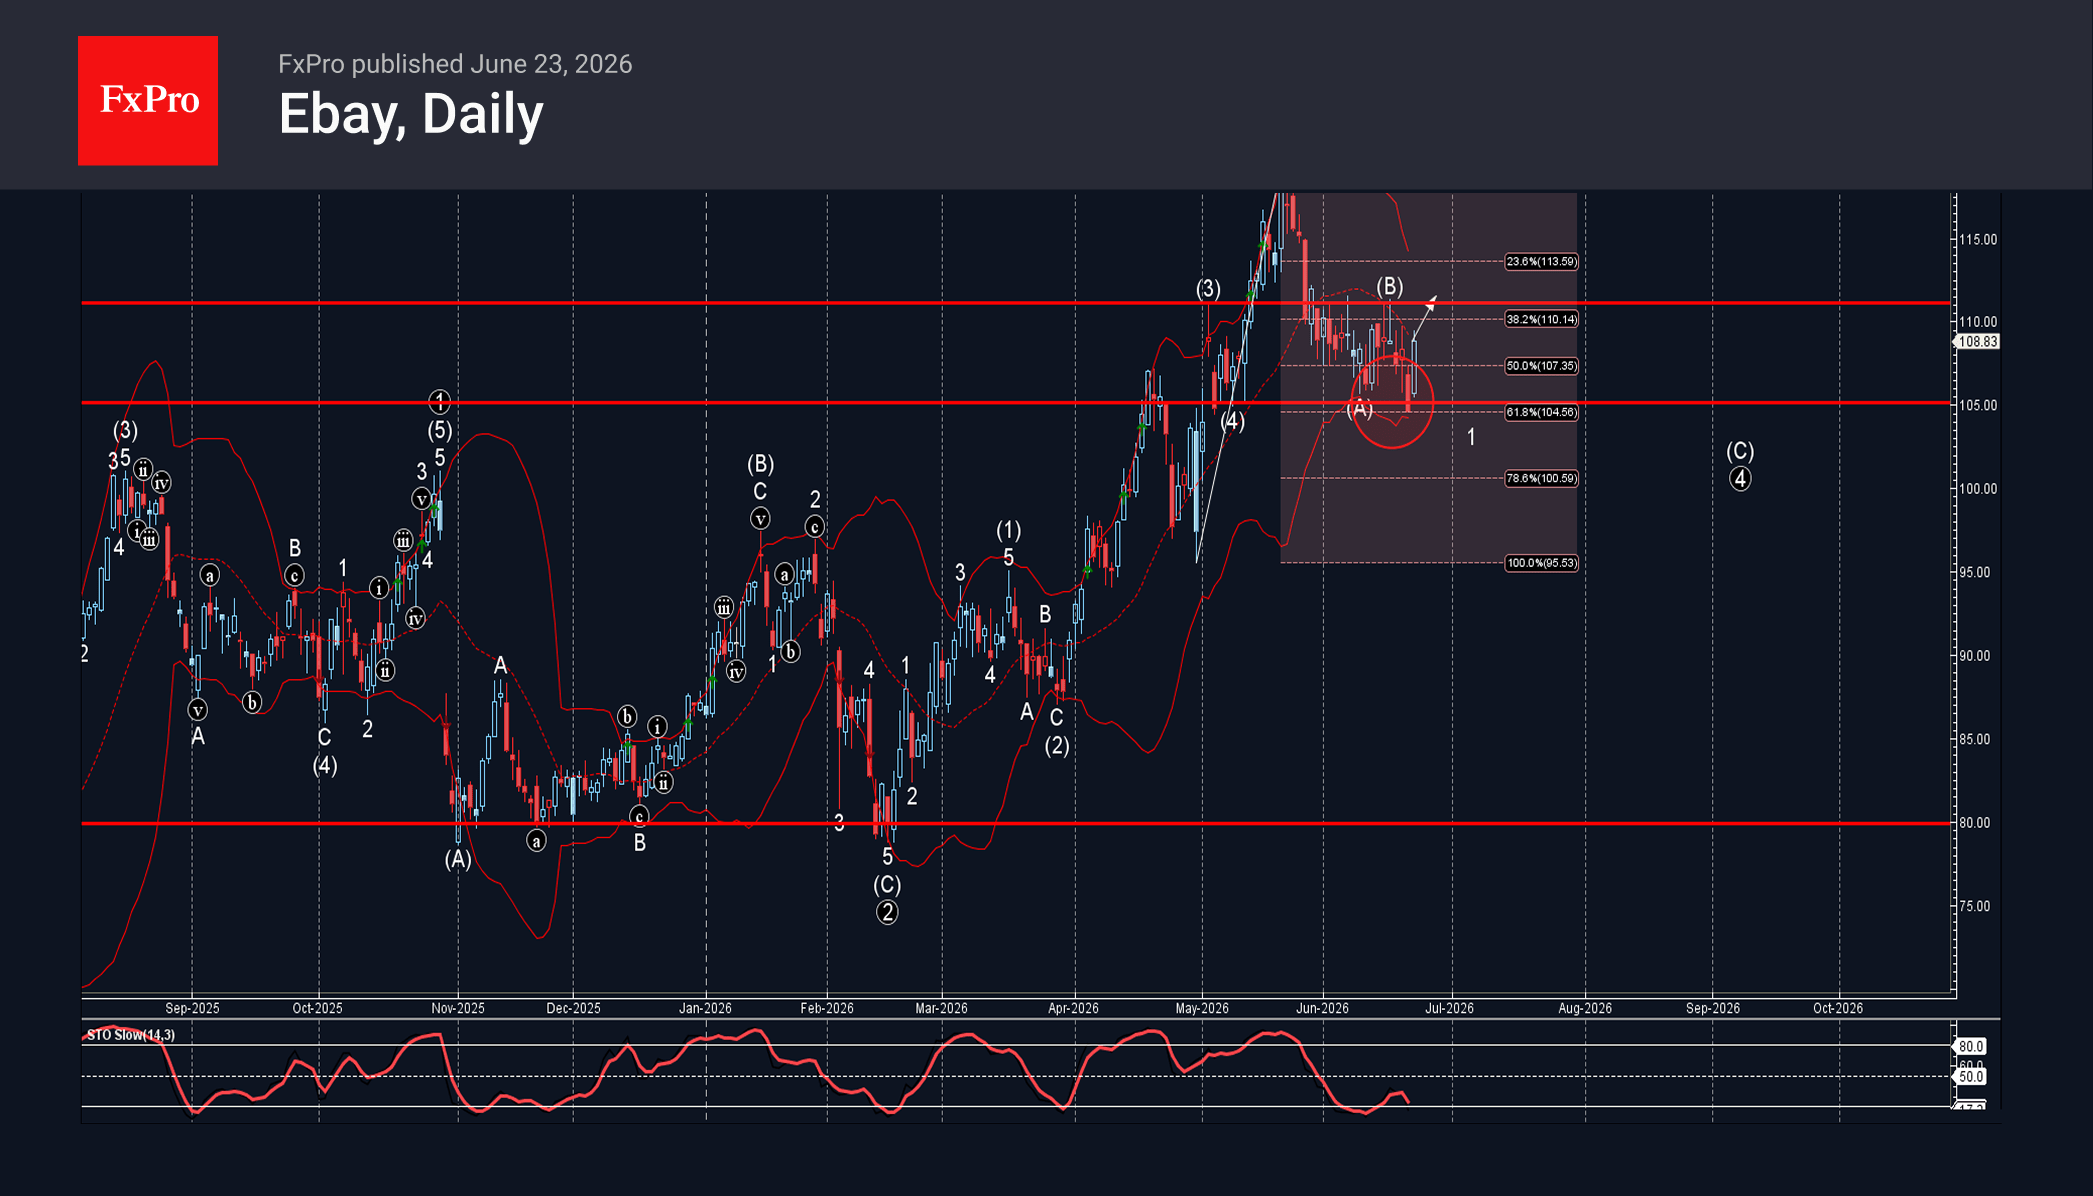
Task: Click the Apr-2026 date axis label
Action: pyautogui.click(x=1074, y=1008)
